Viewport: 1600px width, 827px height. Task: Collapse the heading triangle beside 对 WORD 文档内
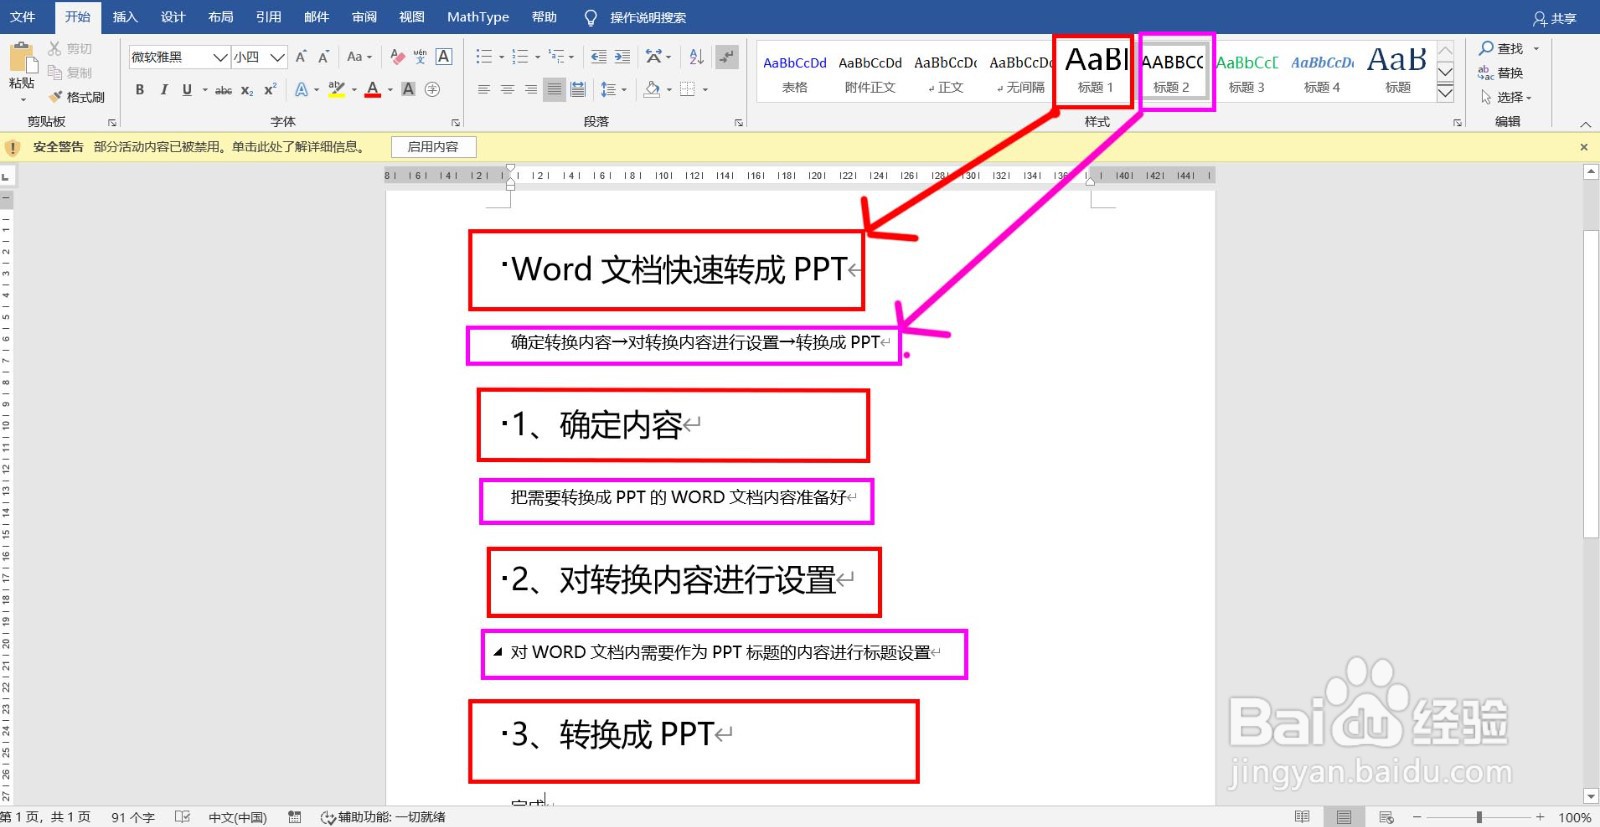tap(498, 652)
